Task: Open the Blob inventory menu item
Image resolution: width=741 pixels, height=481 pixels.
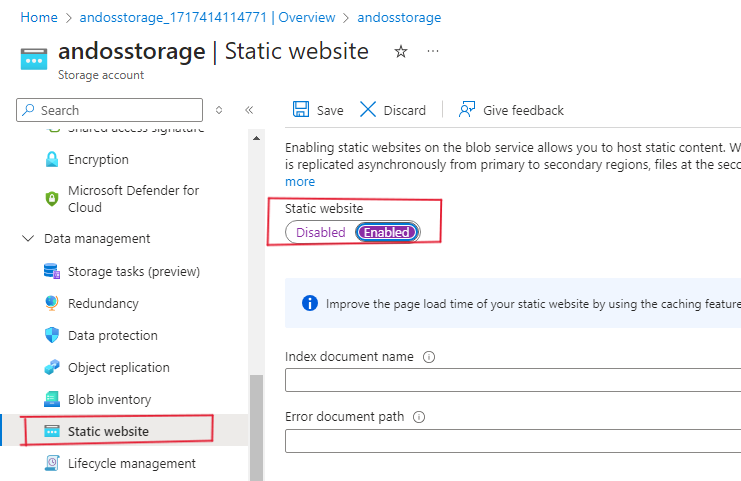Action: (109, 400)
